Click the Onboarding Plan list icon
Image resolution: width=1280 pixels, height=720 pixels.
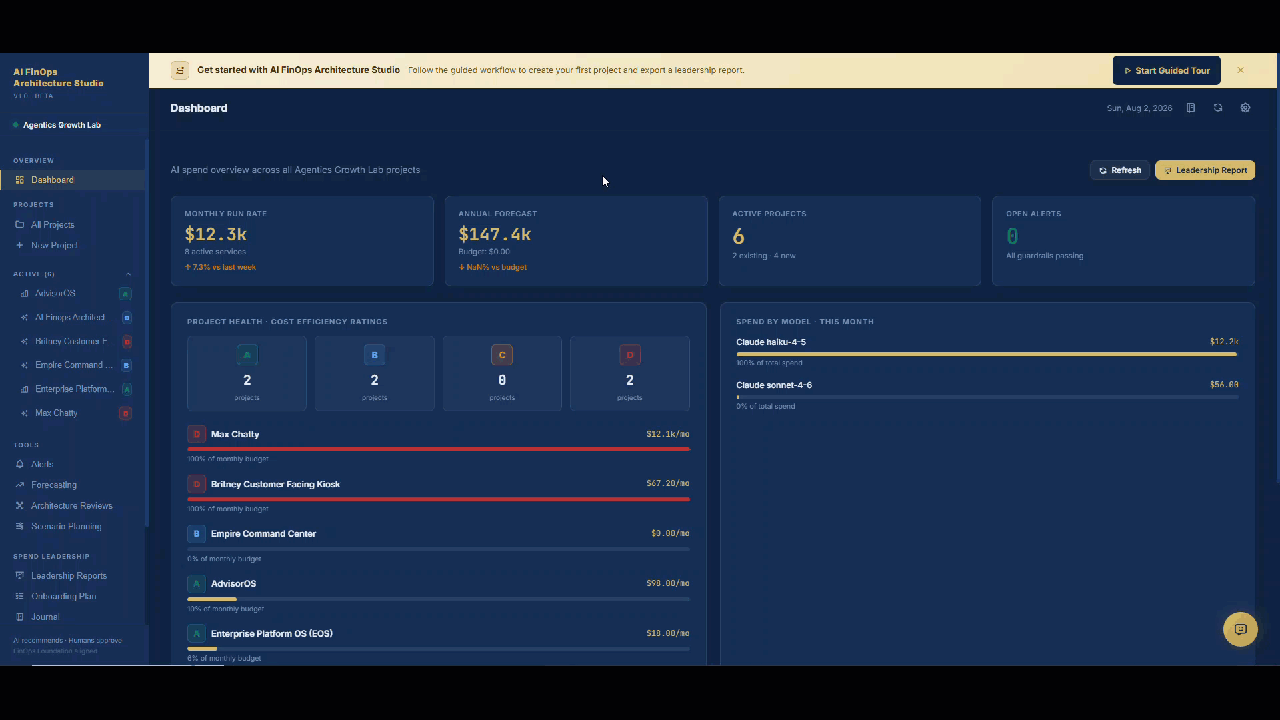pyautogui.click(x=20, y=596)
